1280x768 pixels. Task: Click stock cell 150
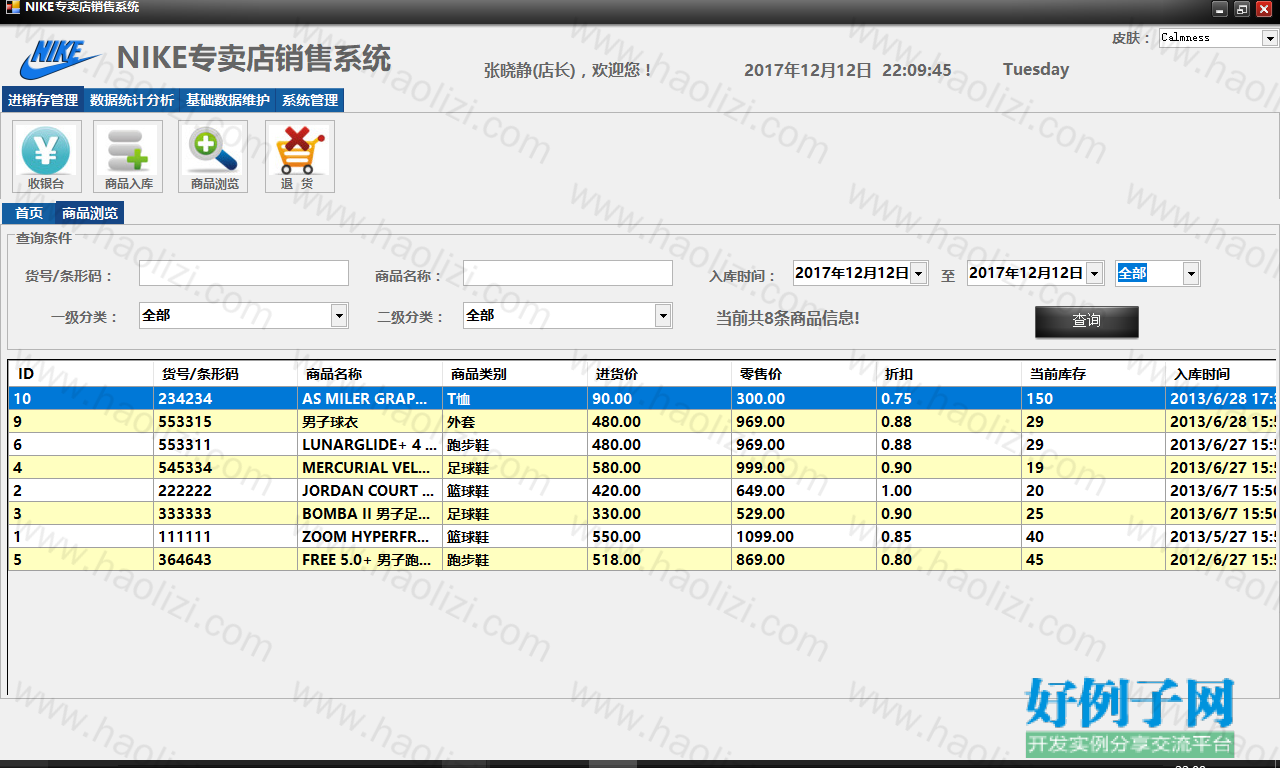coord(1093,398)
